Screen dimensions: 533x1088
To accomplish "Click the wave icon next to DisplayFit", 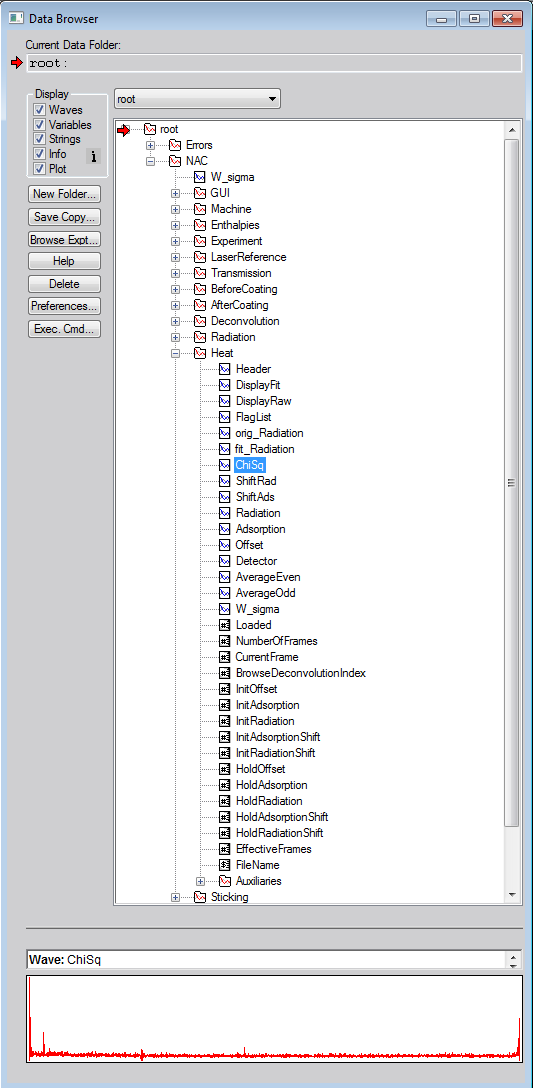I will [x=224, y=385].
